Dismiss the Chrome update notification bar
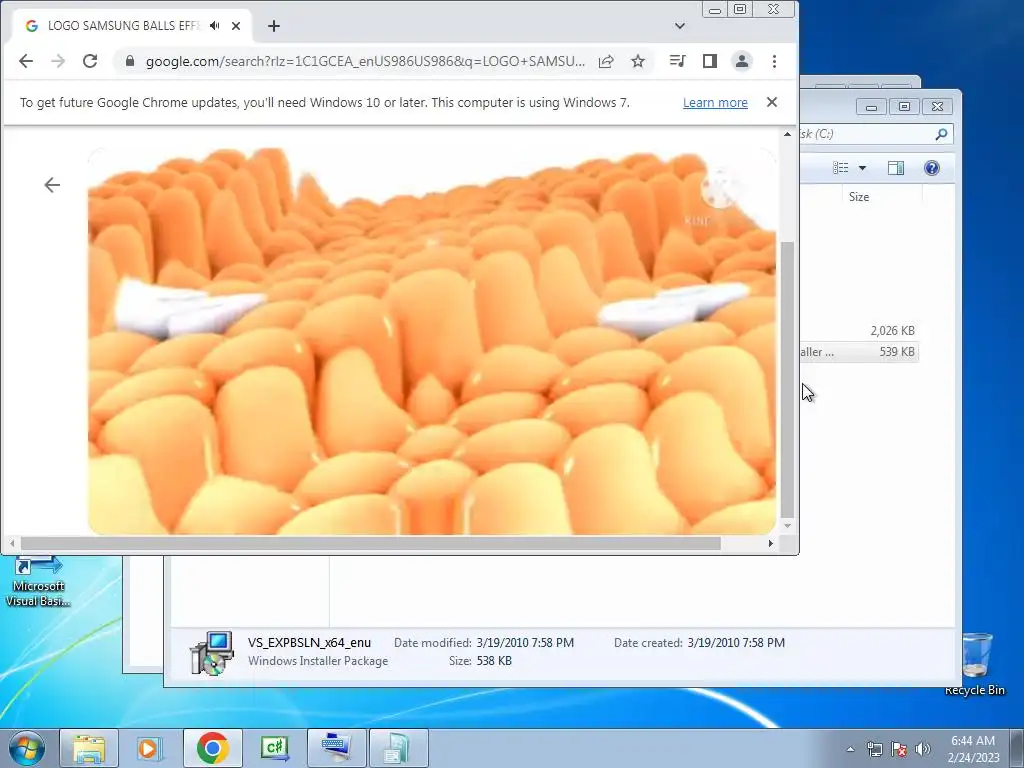The width and height of the screenshot is (1024, 768). [x=772, y=102]
